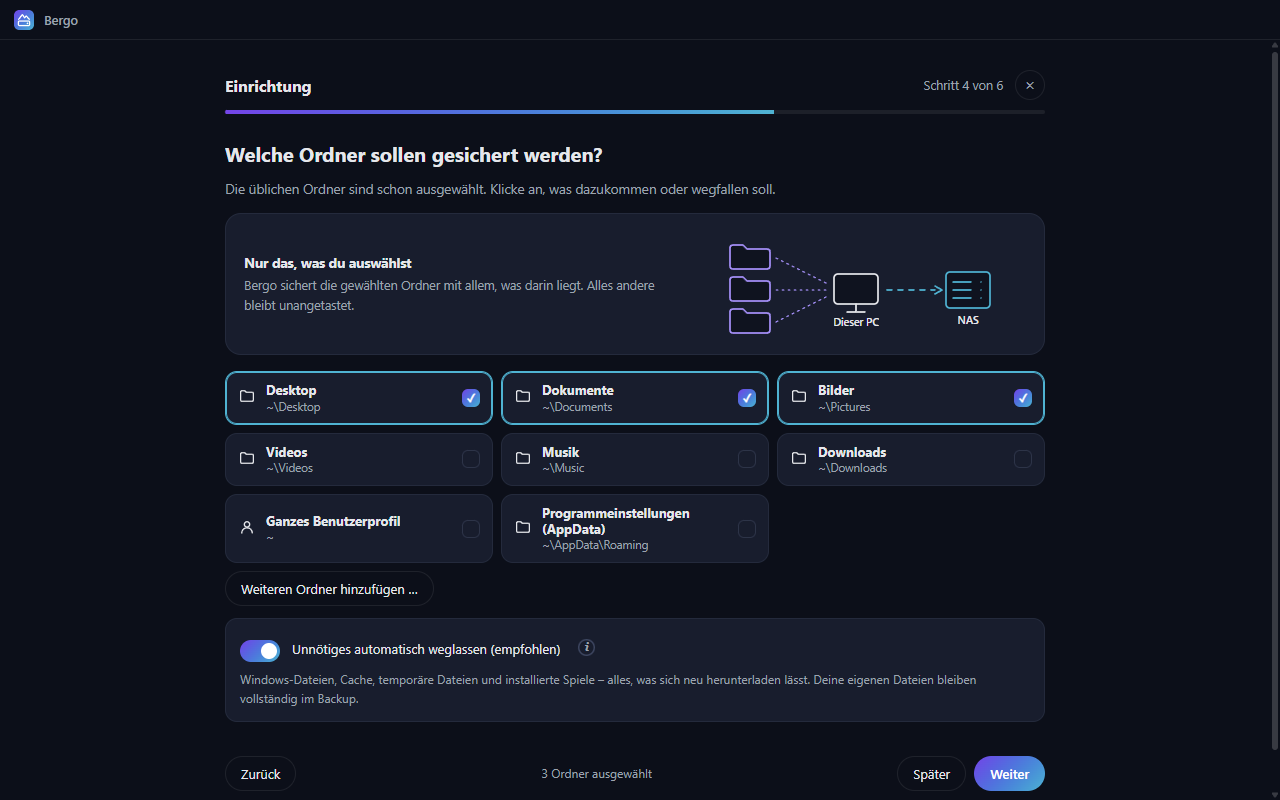Image resolution: width=1280 pixels, height=800 pixels.
Task: Click the setup progress bar
Action: (635, 112)
